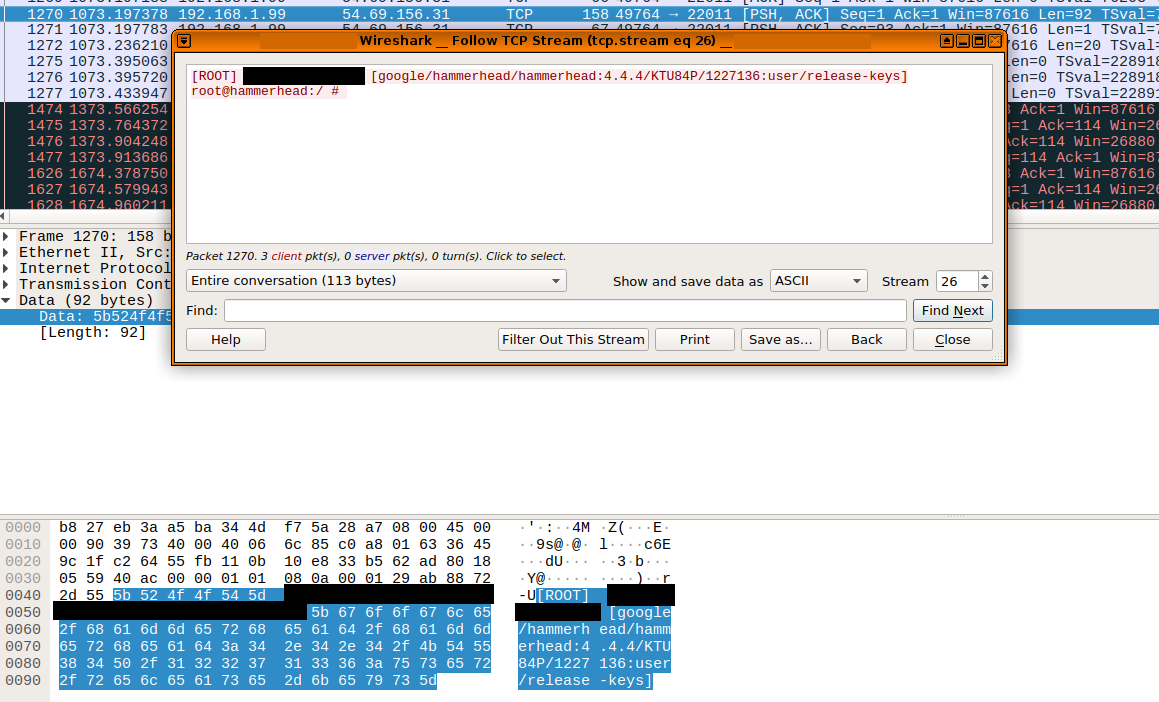Expand the Internet Protocol tree node
This screenshot has width=1159, height=702.
point(6,268)
